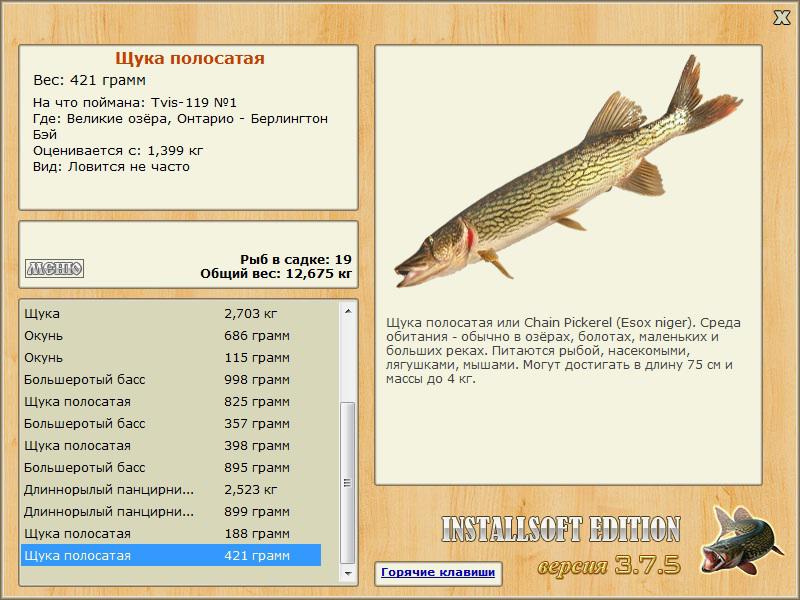Image resolution: width=800 pixels, height=600 pixels.
Task: Click the Вес: 421 грамм text
Action: (x=89, y=80)
